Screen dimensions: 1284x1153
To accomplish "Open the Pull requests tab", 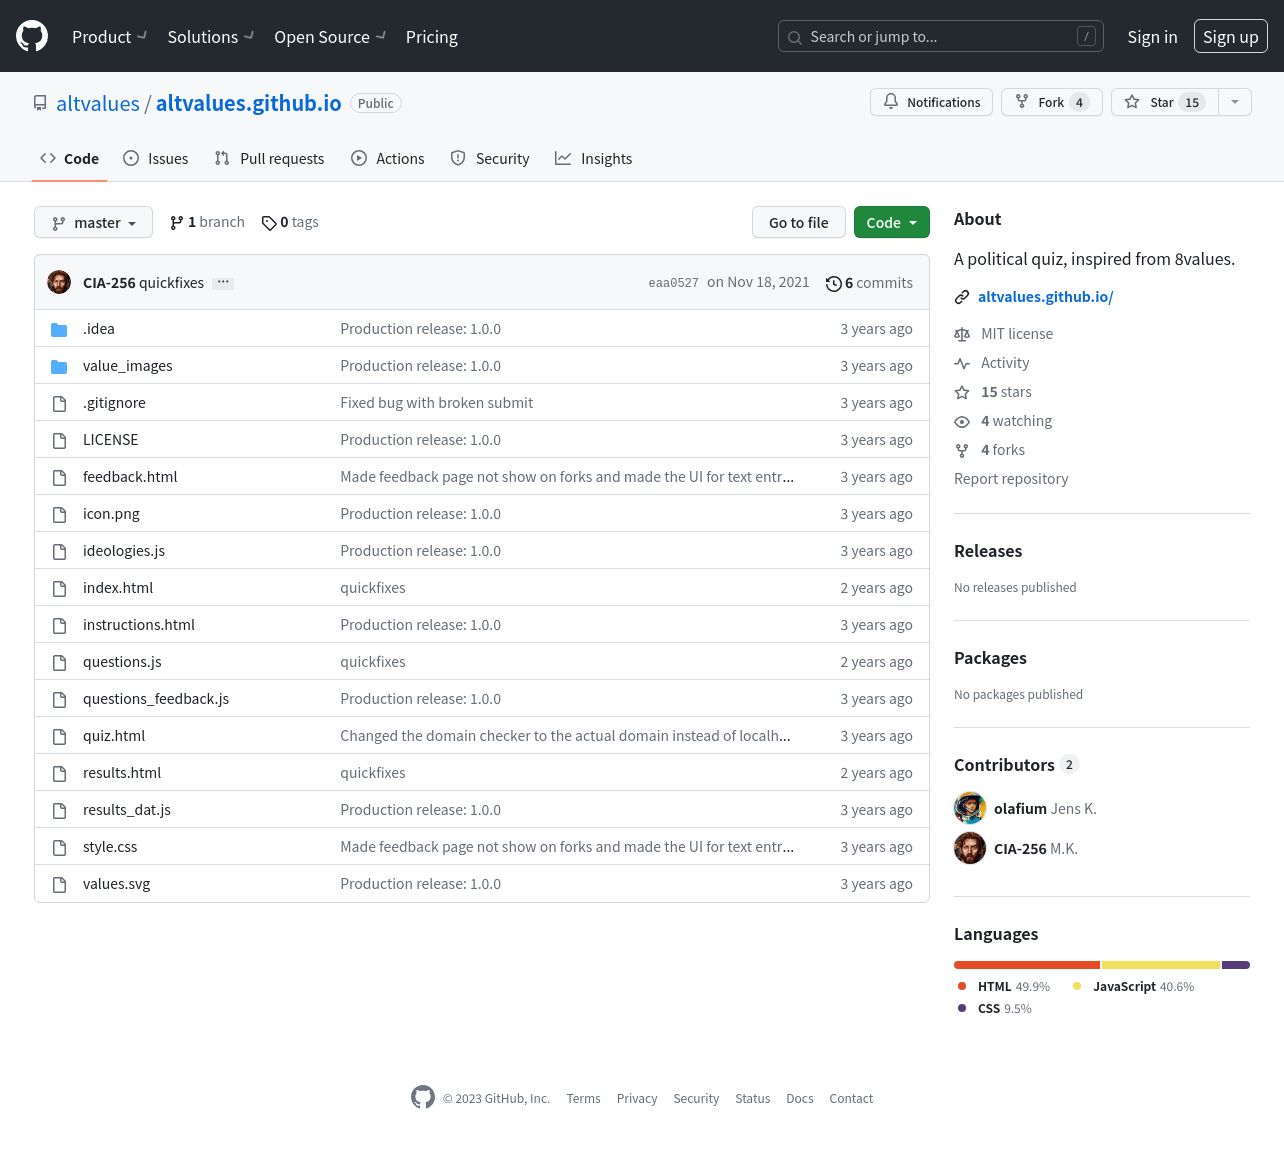I will [x=270, y=158].
